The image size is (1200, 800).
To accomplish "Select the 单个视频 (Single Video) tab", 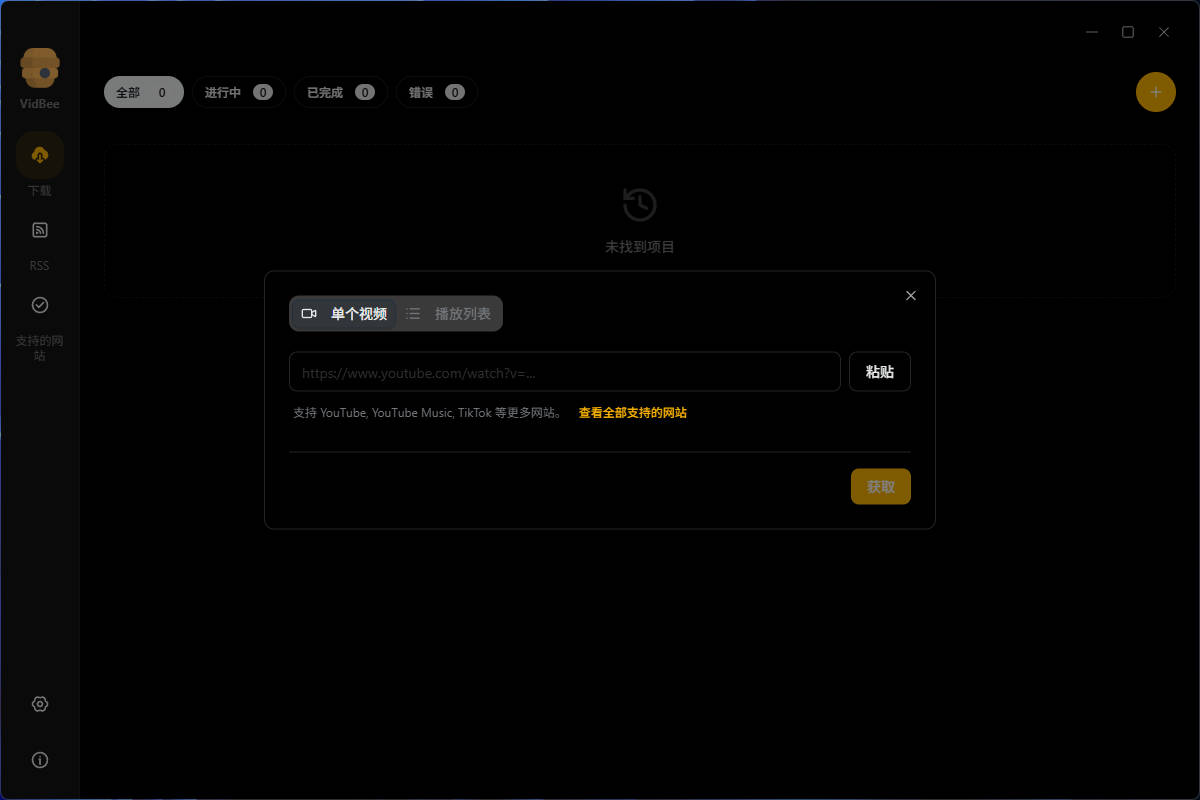I will tap(345, 313).
